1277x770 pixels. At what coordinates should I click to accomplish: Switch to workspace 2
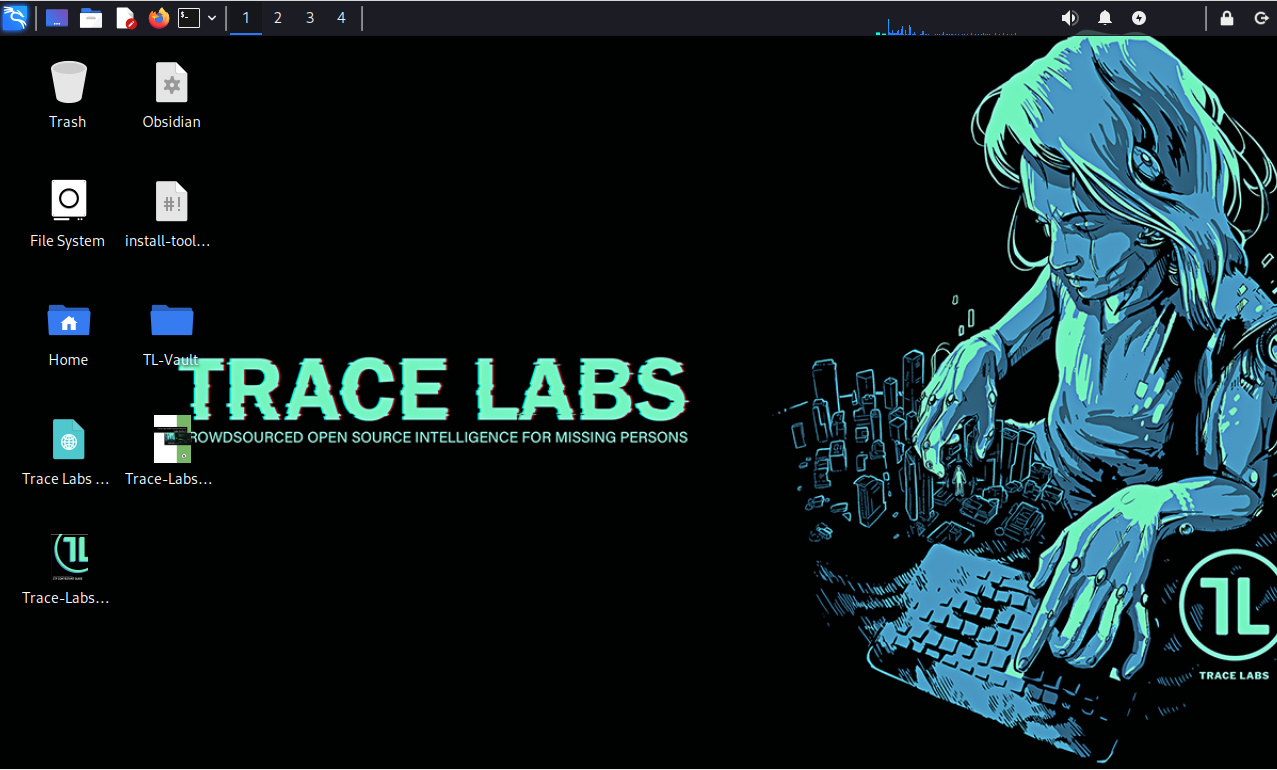tap(278, 18)
